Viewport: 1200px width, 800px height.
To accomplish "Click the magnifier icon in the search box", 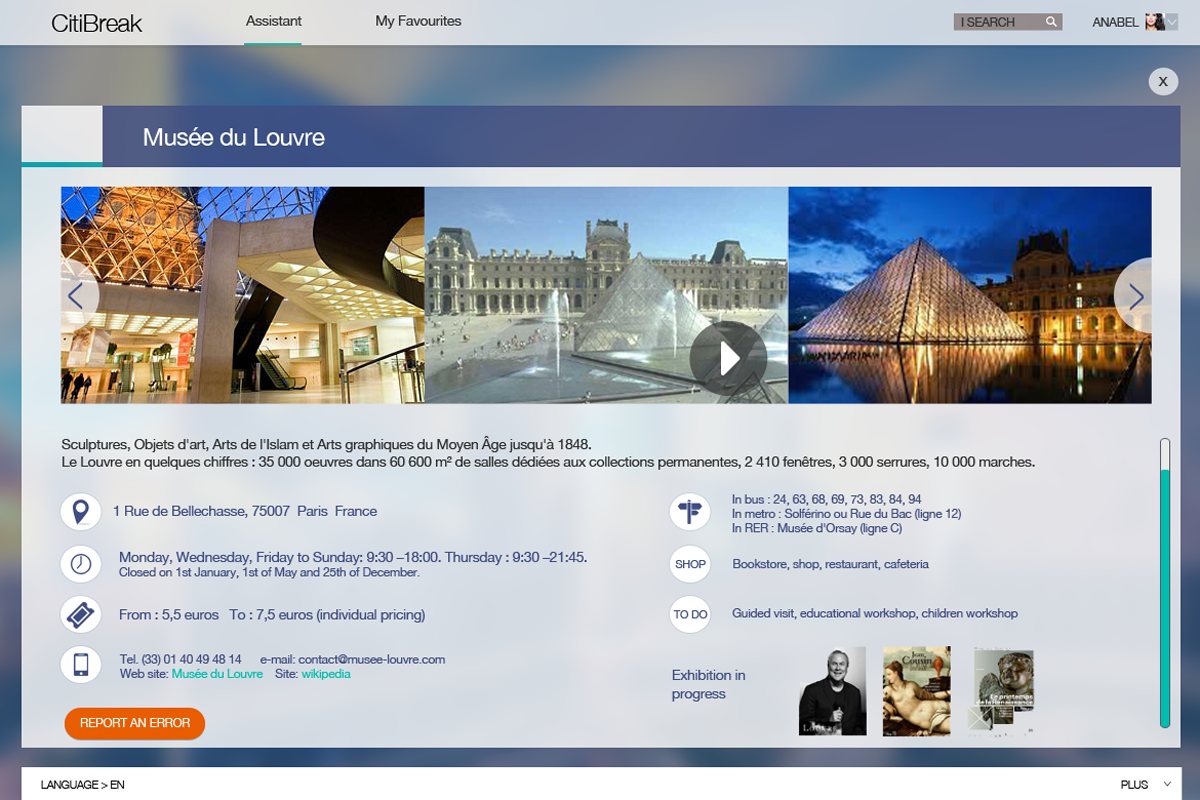I will pos(1051,22).
